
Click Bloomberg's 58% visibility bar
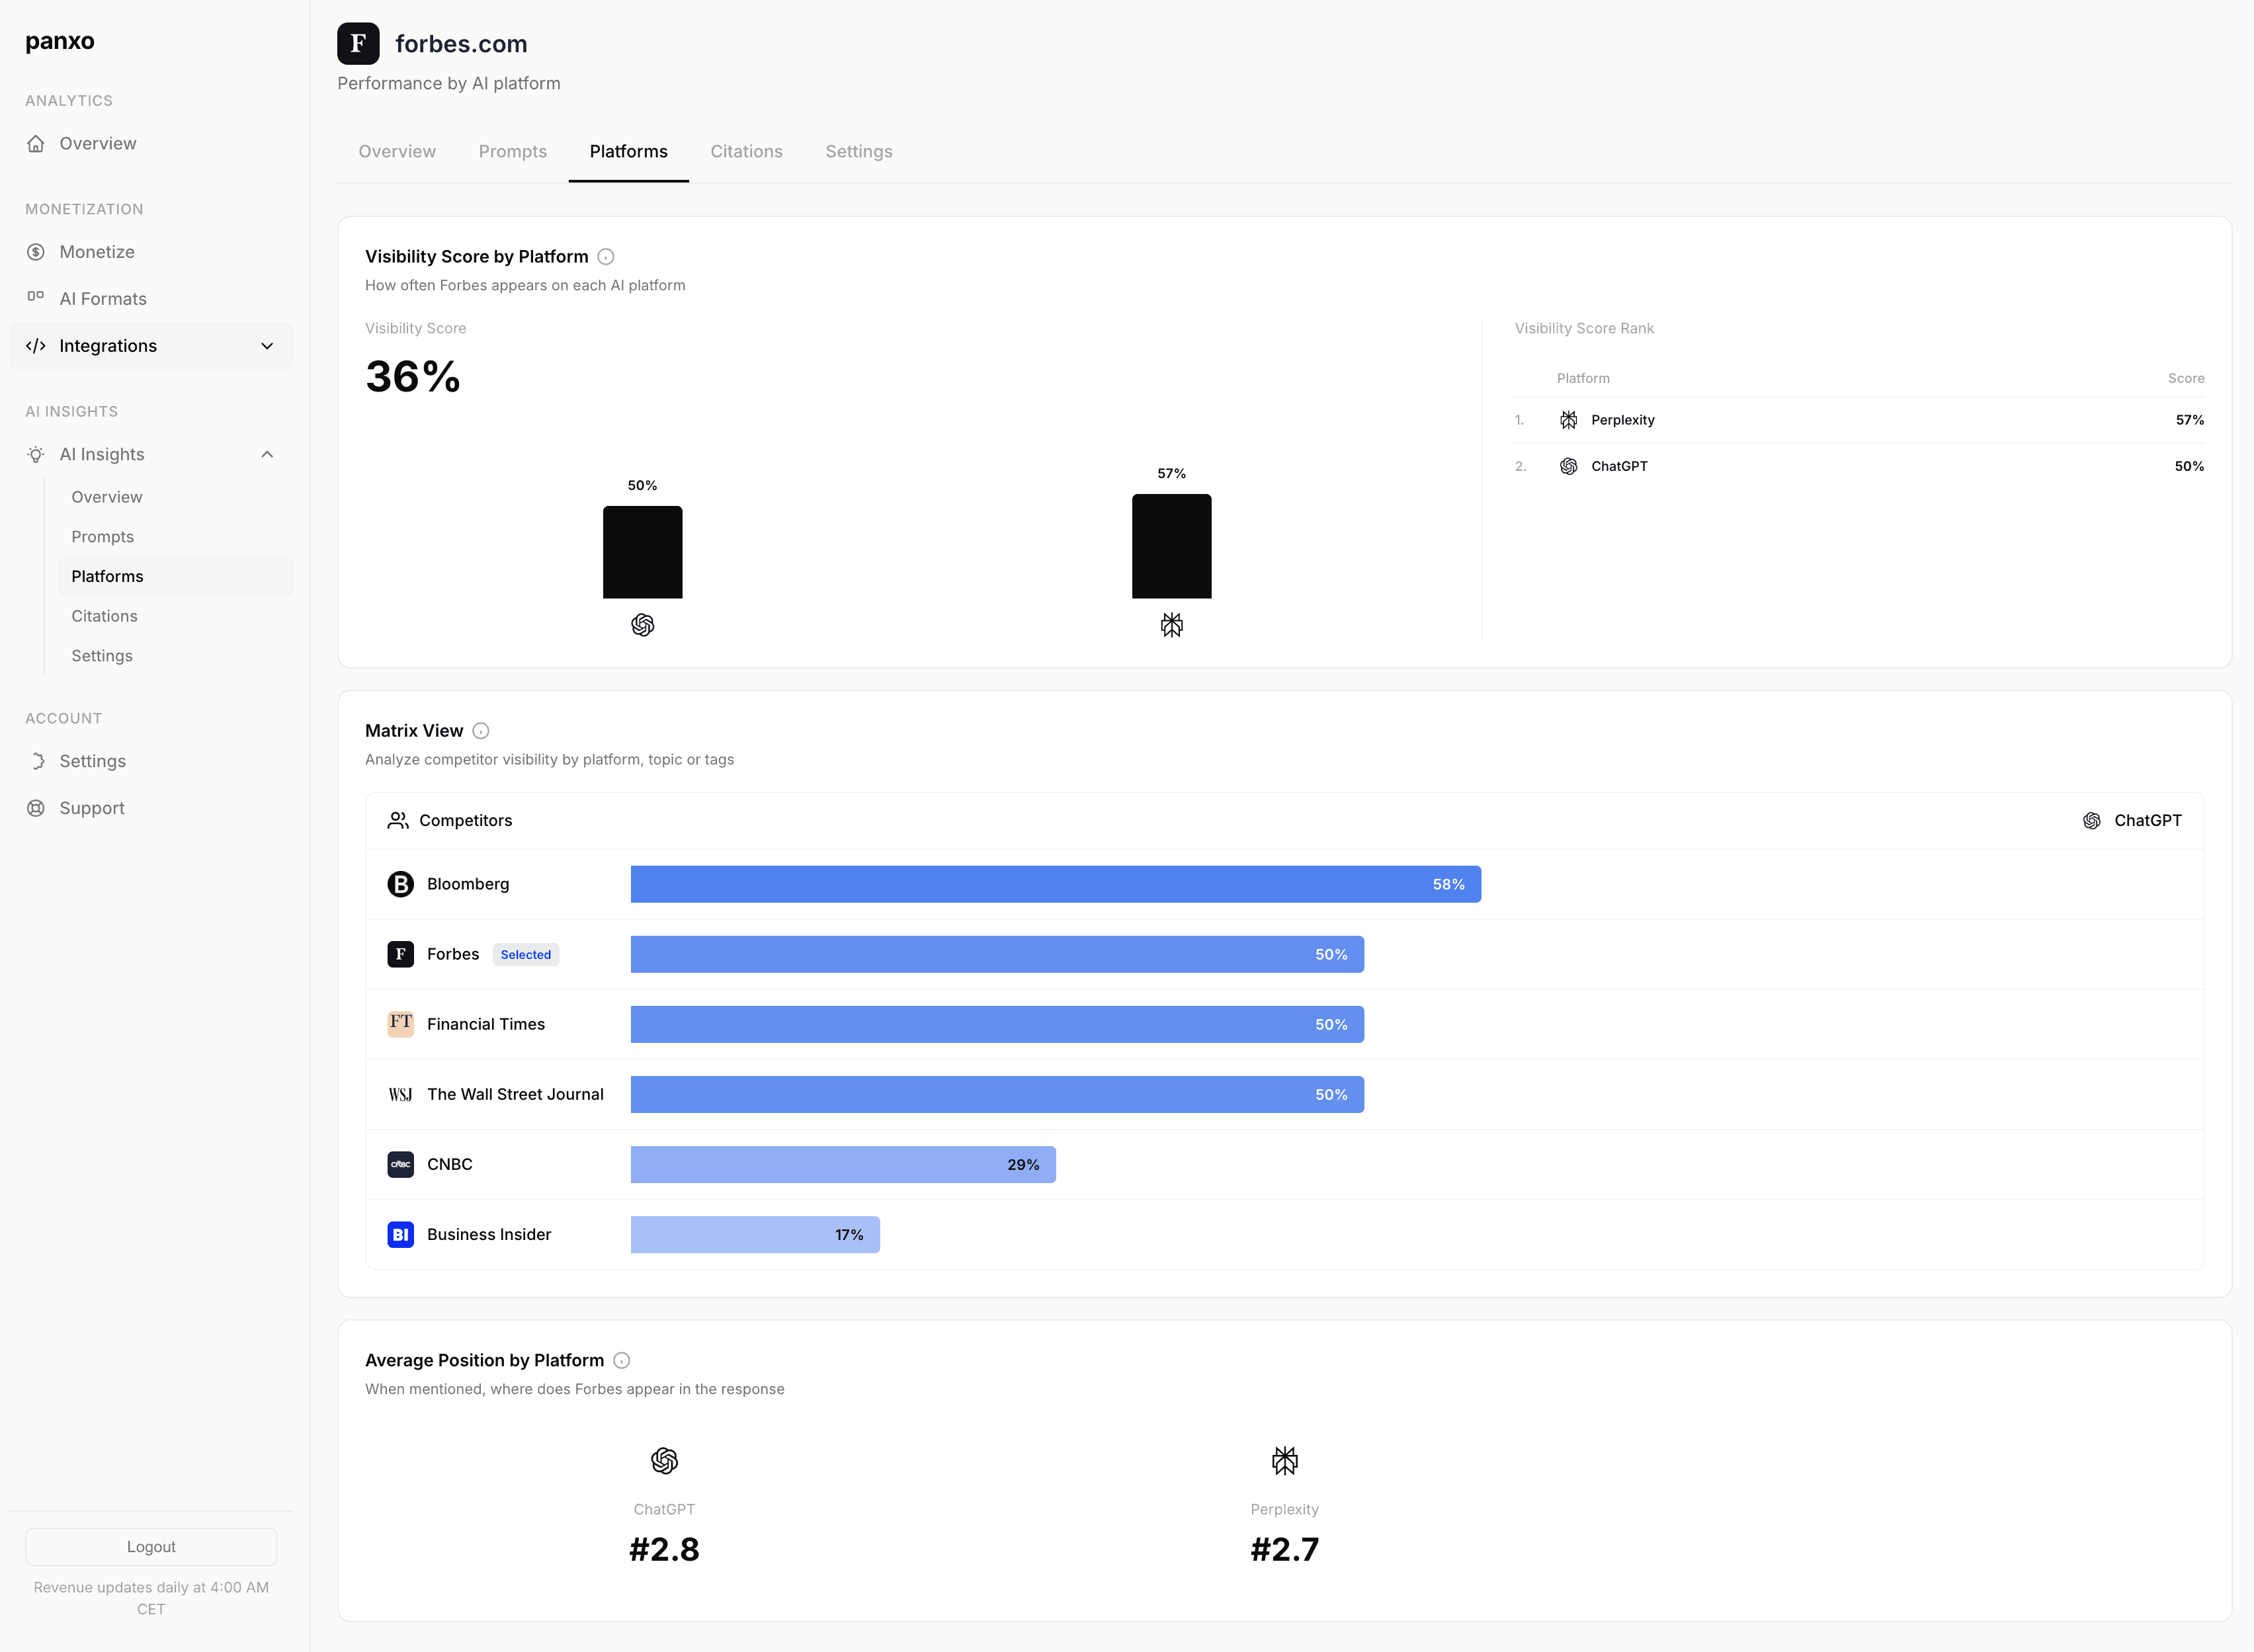point(1055,884)
